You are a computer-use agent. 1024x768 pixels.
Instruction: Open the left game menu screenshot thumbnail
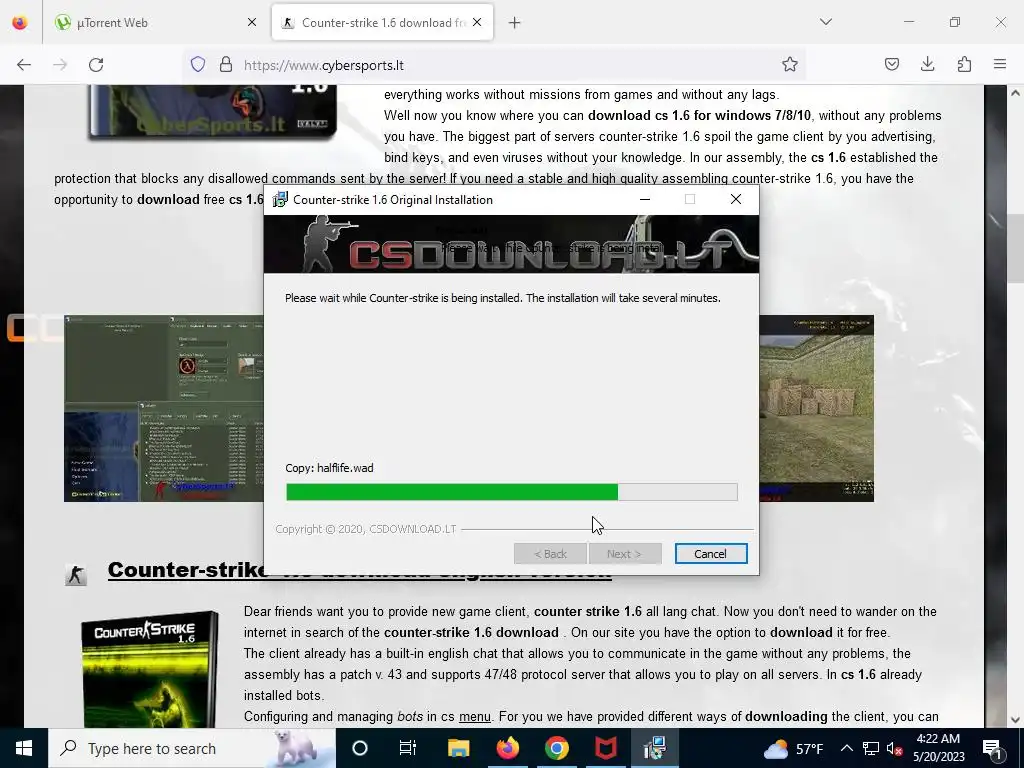pyautogui.click(x=163, y=408)
